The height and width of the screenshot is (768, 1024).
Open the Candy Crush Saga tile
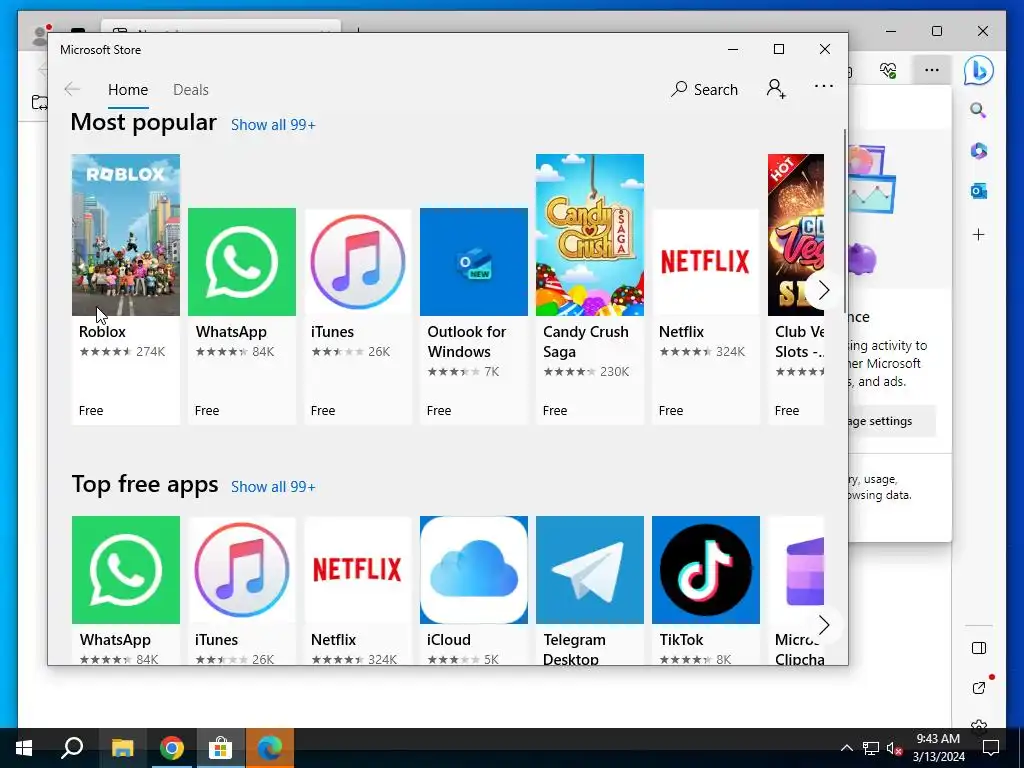590,289
